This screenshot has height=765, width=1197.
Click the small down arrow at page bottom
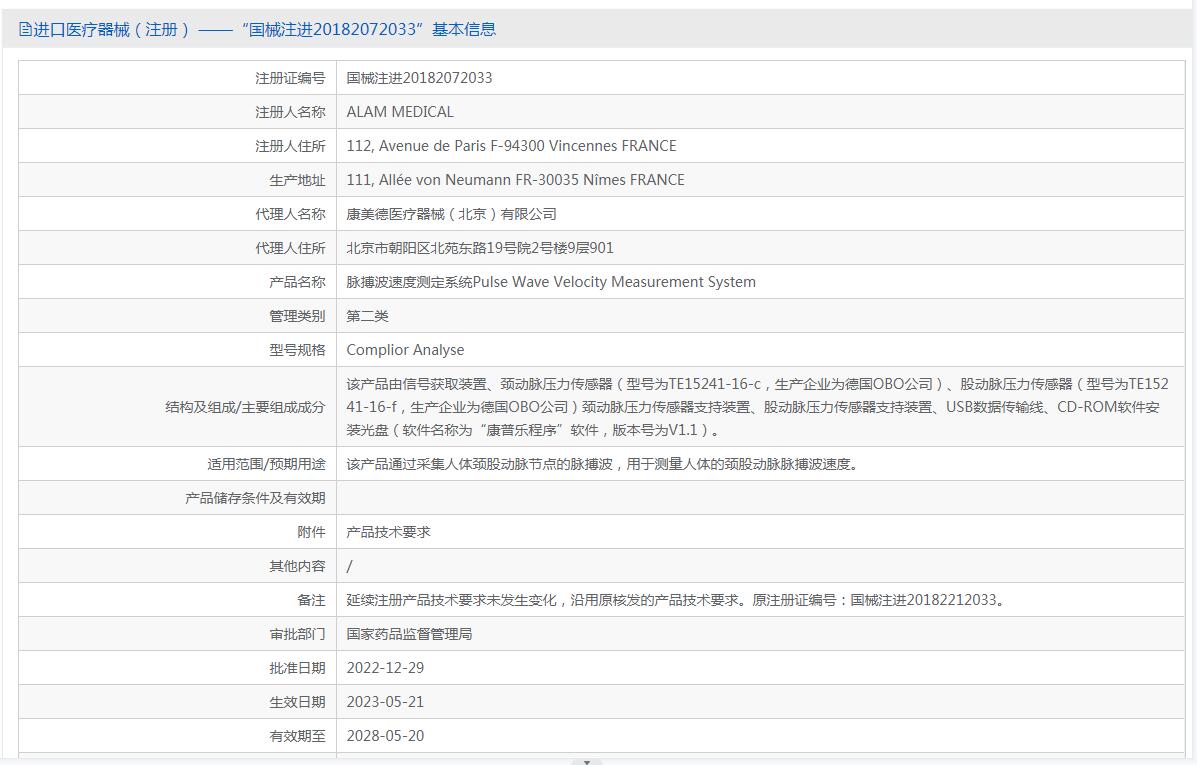586,761
